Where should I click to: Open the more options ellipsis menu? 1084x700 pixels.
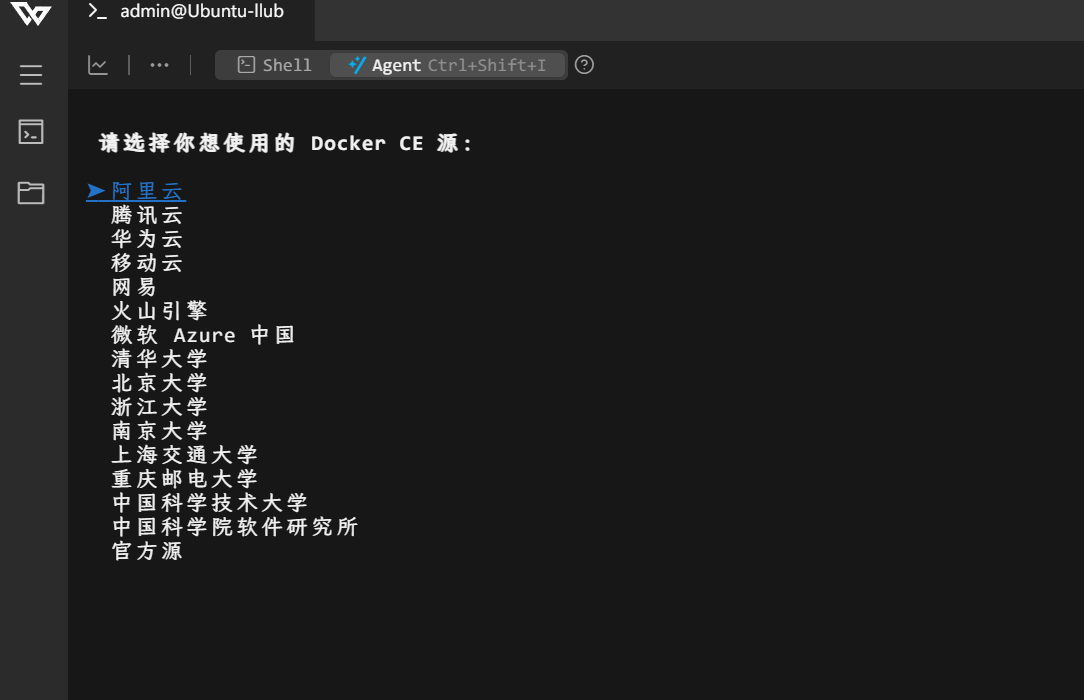coord(160,65)
